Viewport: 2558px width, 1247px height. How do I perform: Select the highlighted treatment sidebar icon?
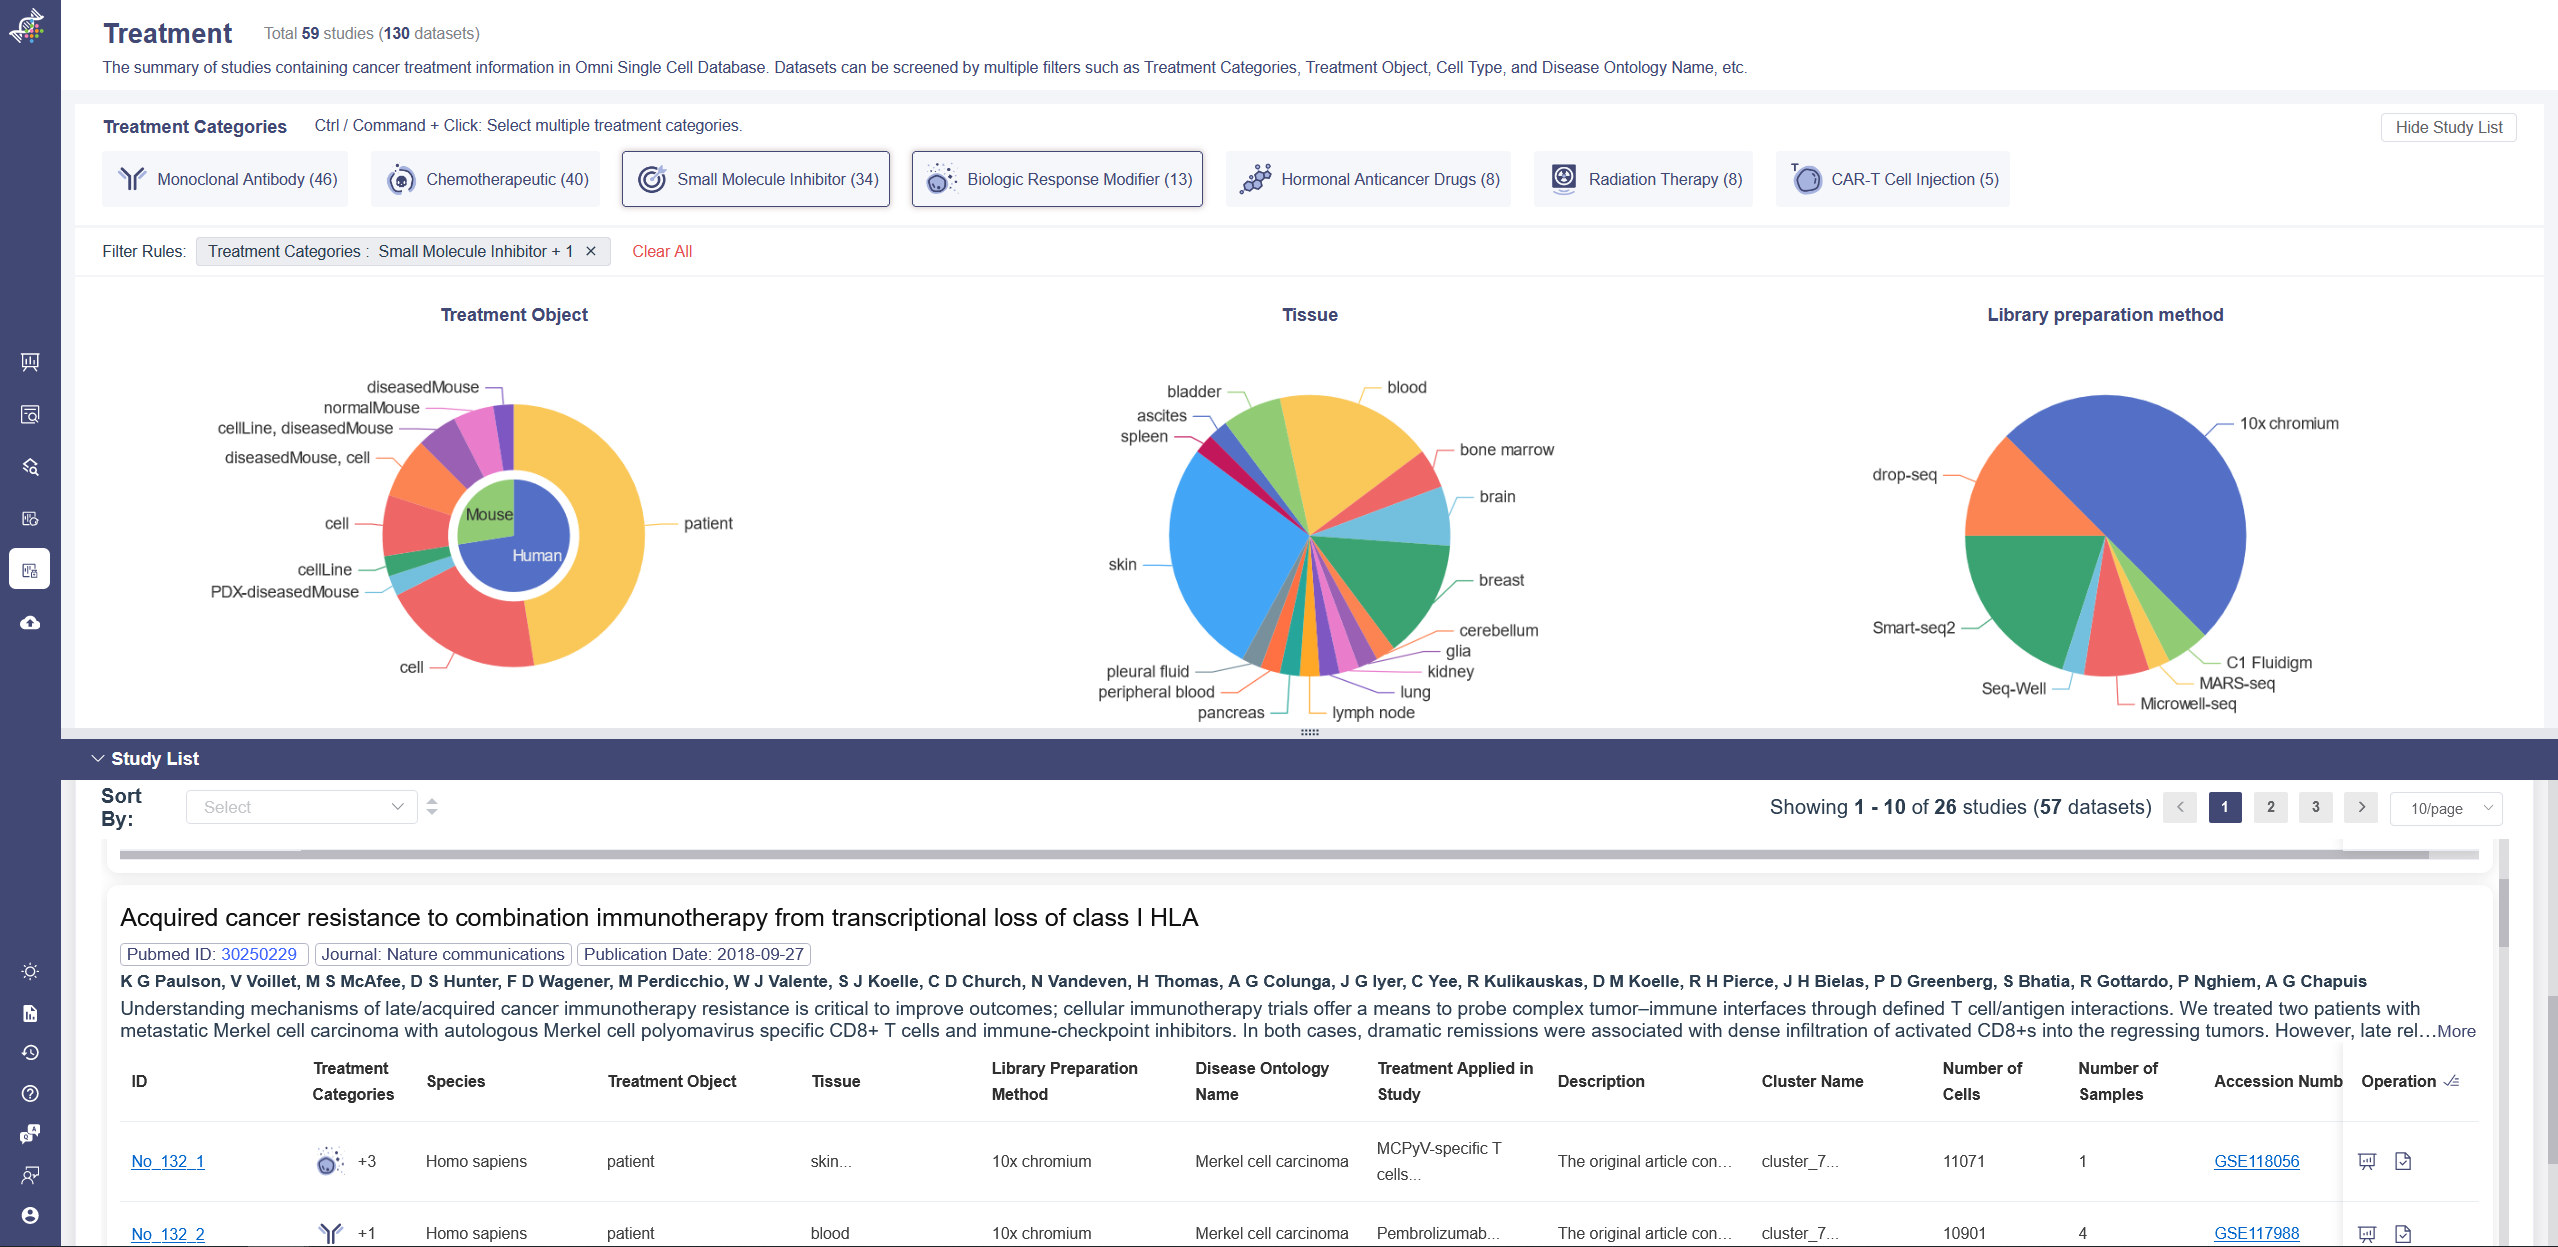[x=30, y=570]
